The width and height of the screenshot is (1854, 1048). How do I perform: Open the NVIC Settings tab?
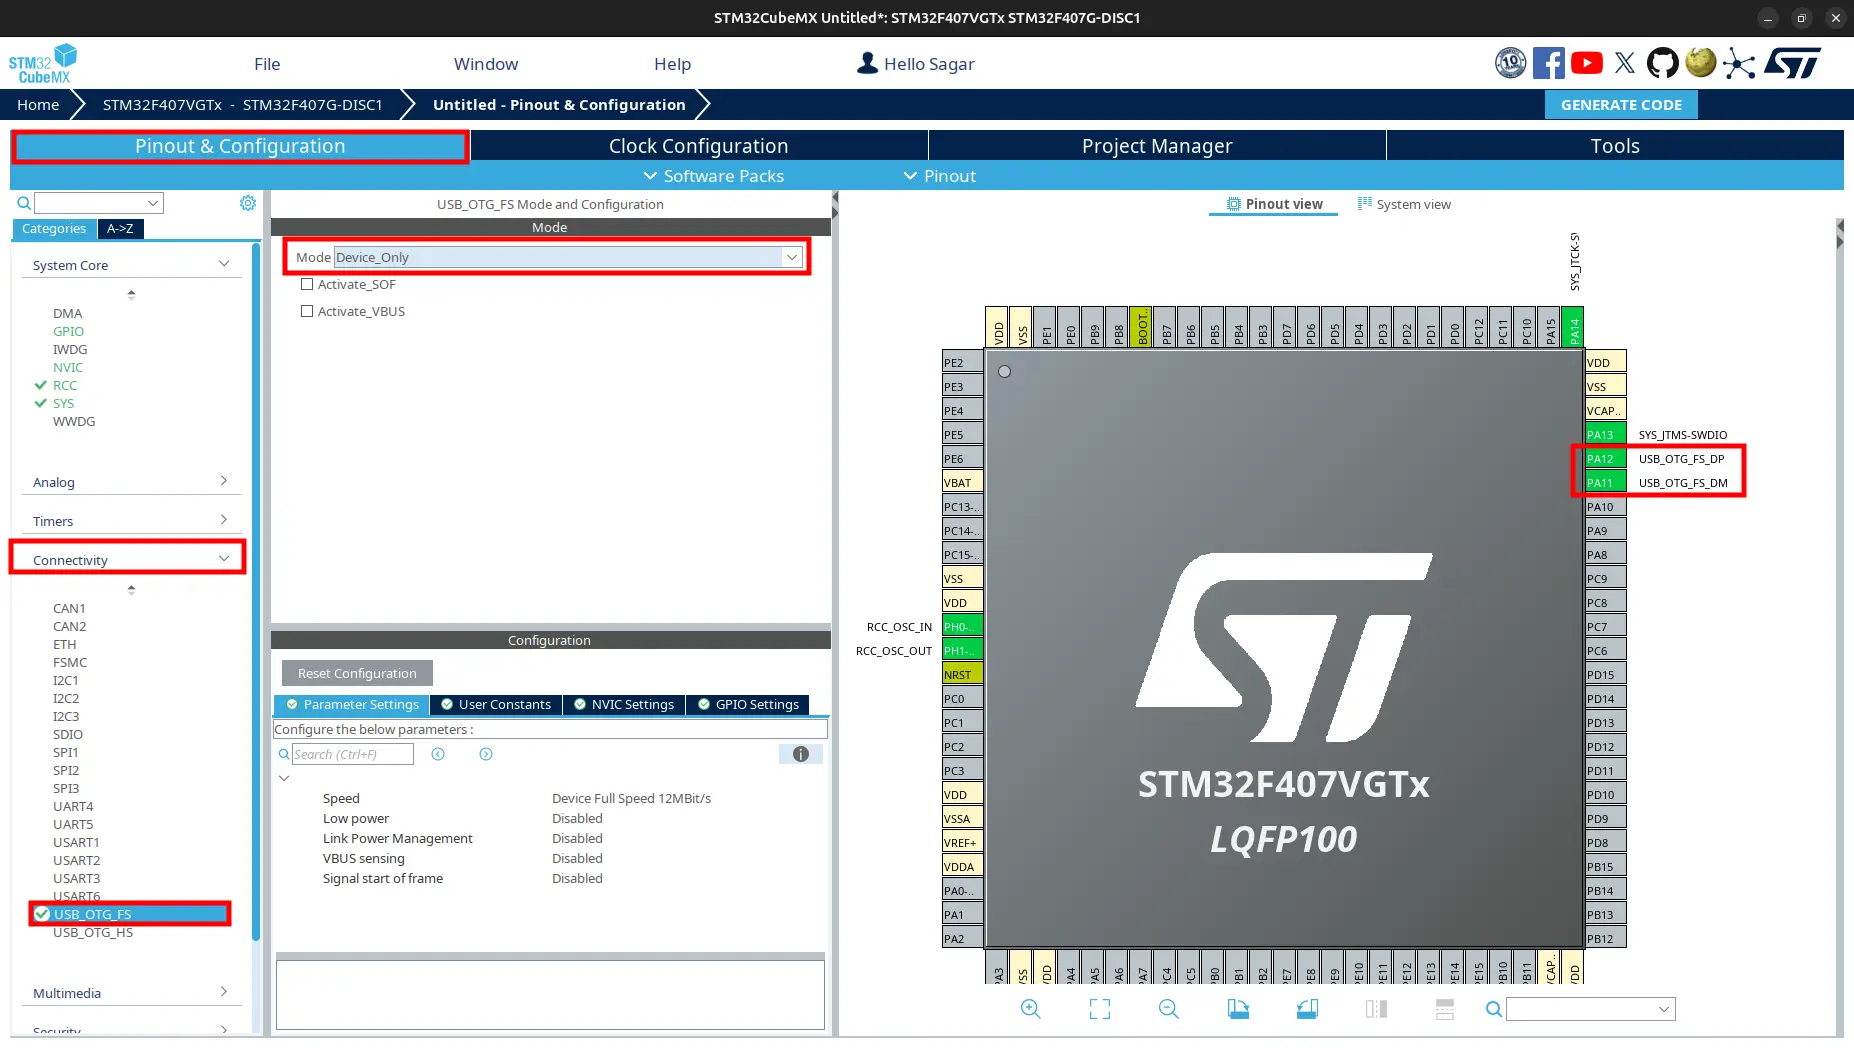click(624, 704)
